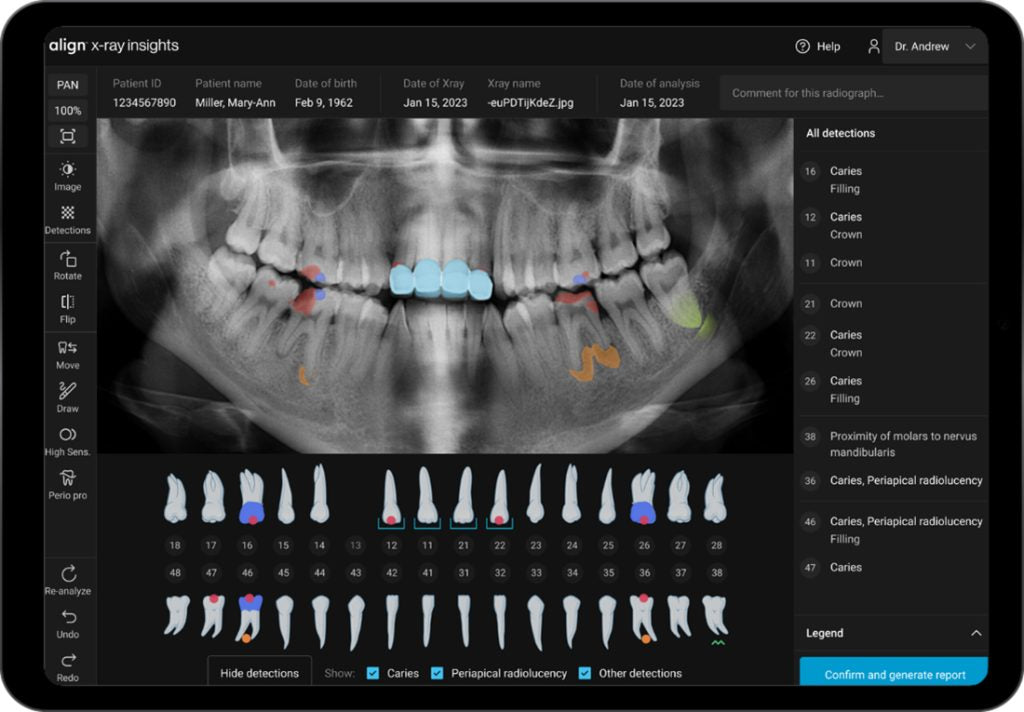
Task: Select the Move tool
Action: (67, 356)
